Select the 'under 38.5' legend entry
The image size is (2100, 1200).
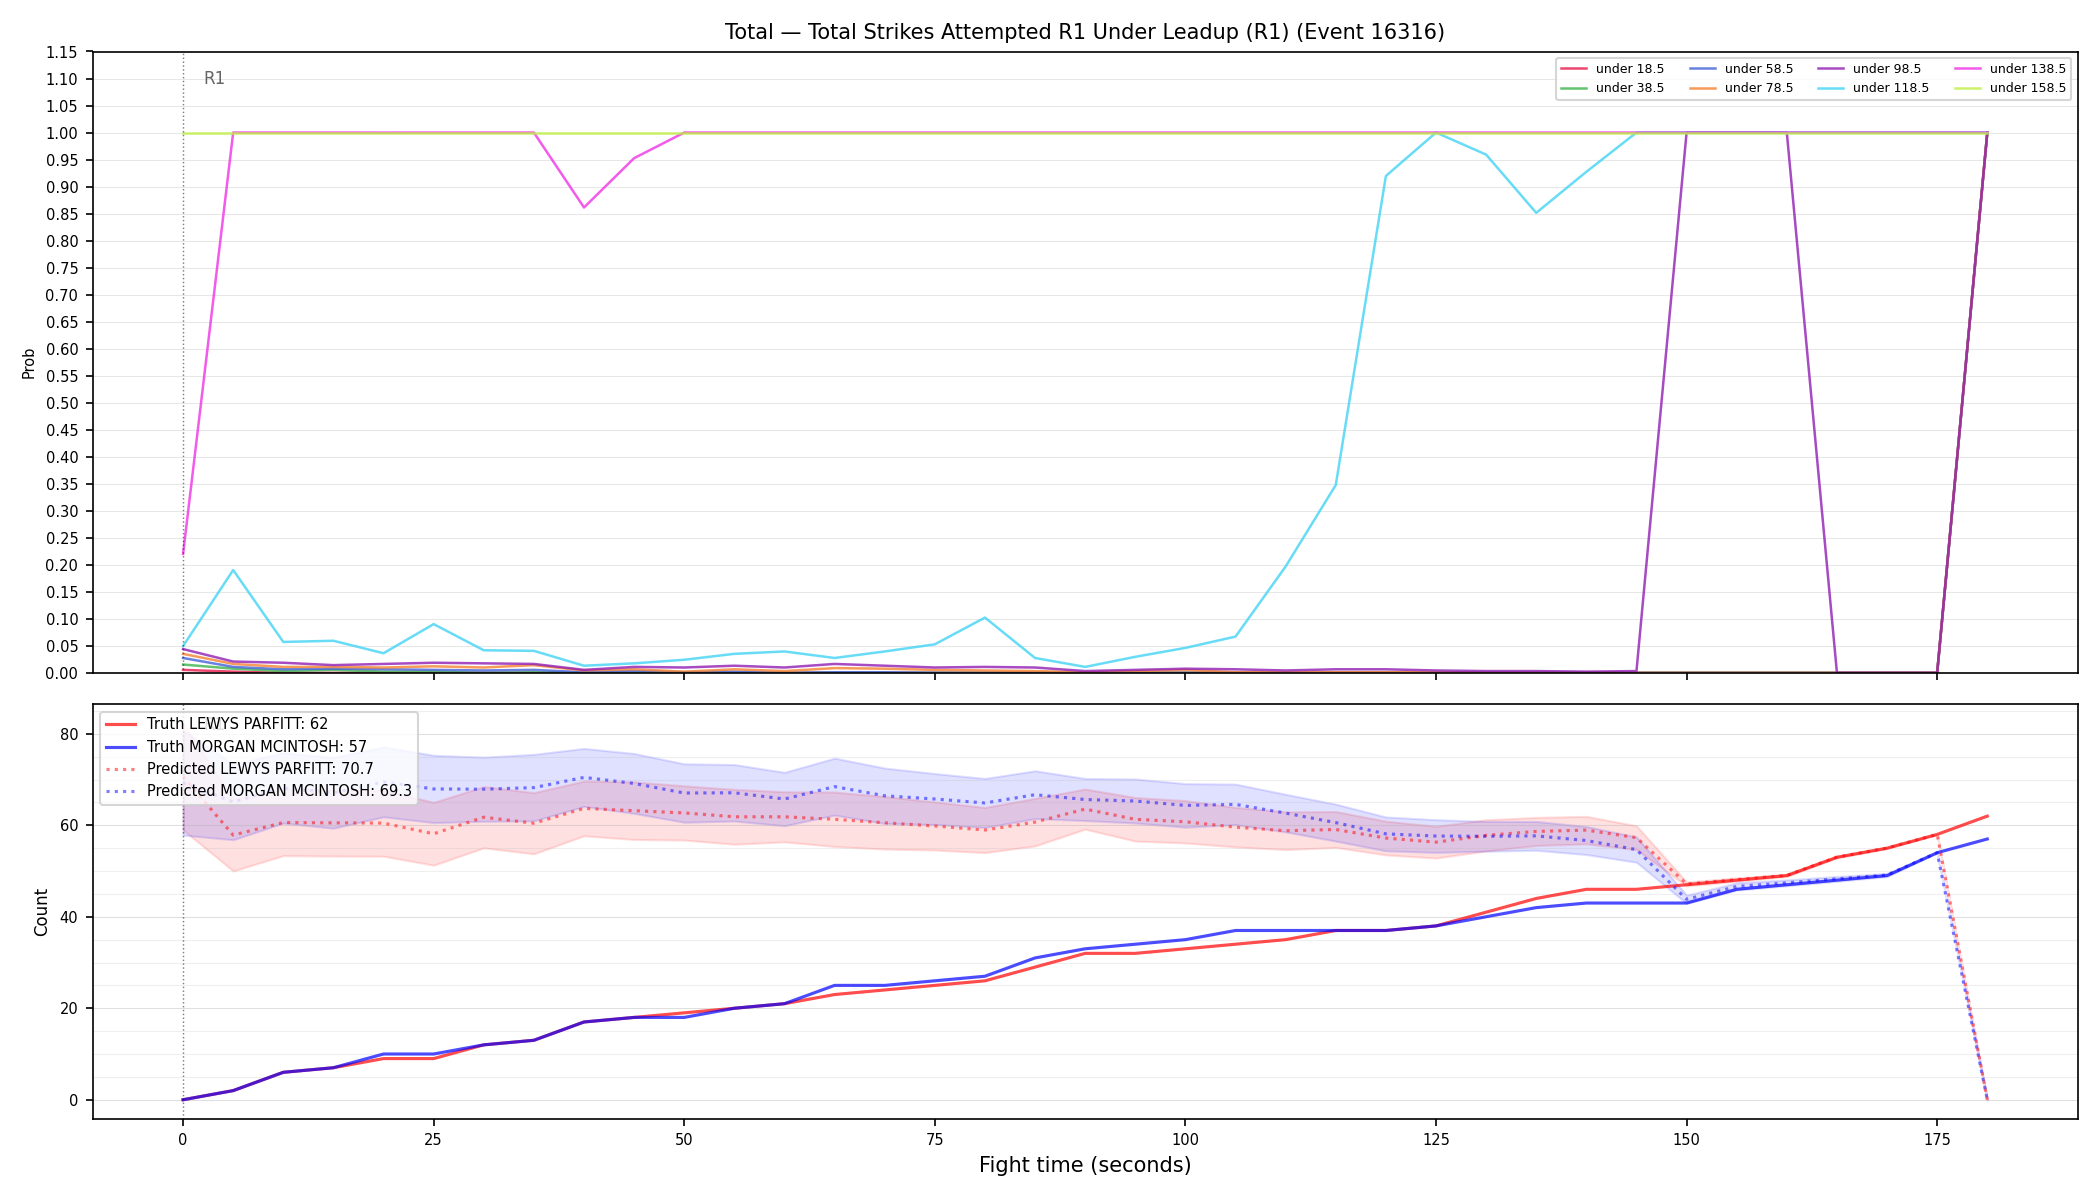tap(1612, 88)
